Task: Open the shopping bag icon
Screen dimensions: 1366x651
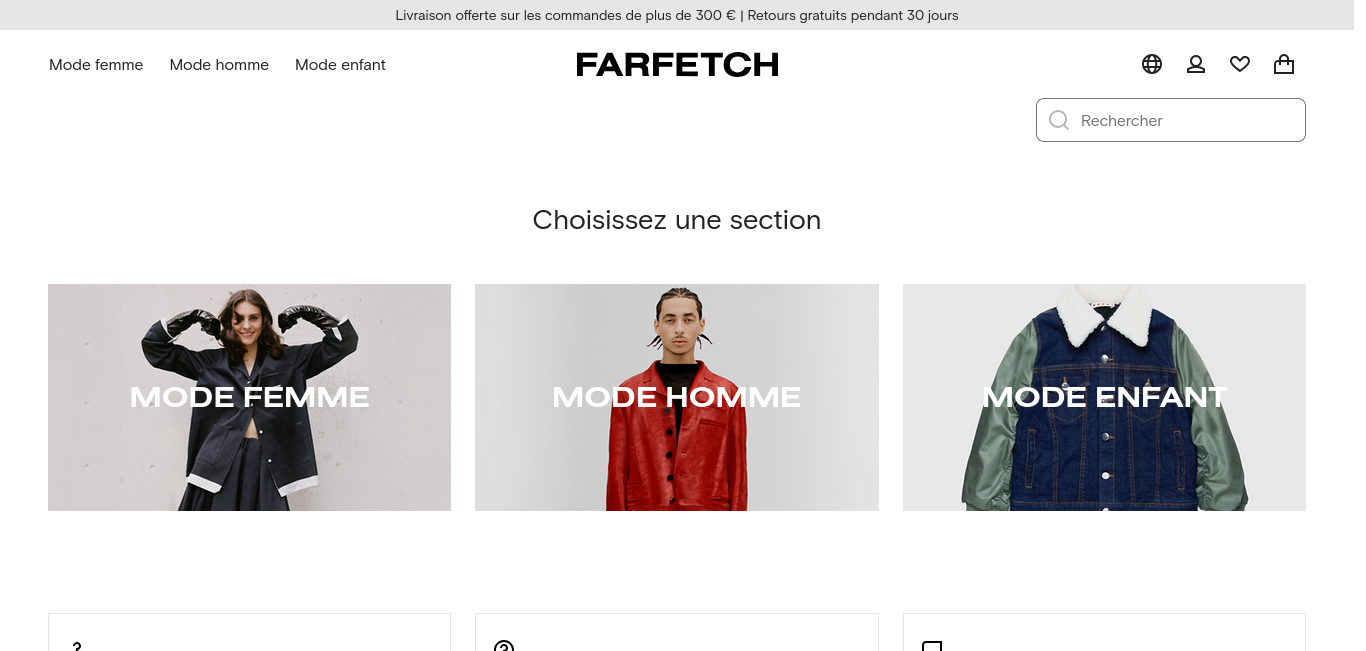Action: point(1284,64)
